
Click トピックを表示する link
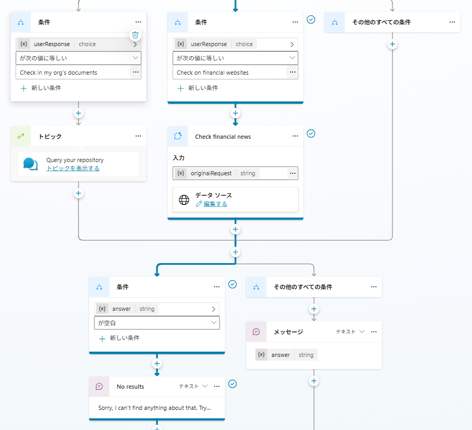pos(73,168)
